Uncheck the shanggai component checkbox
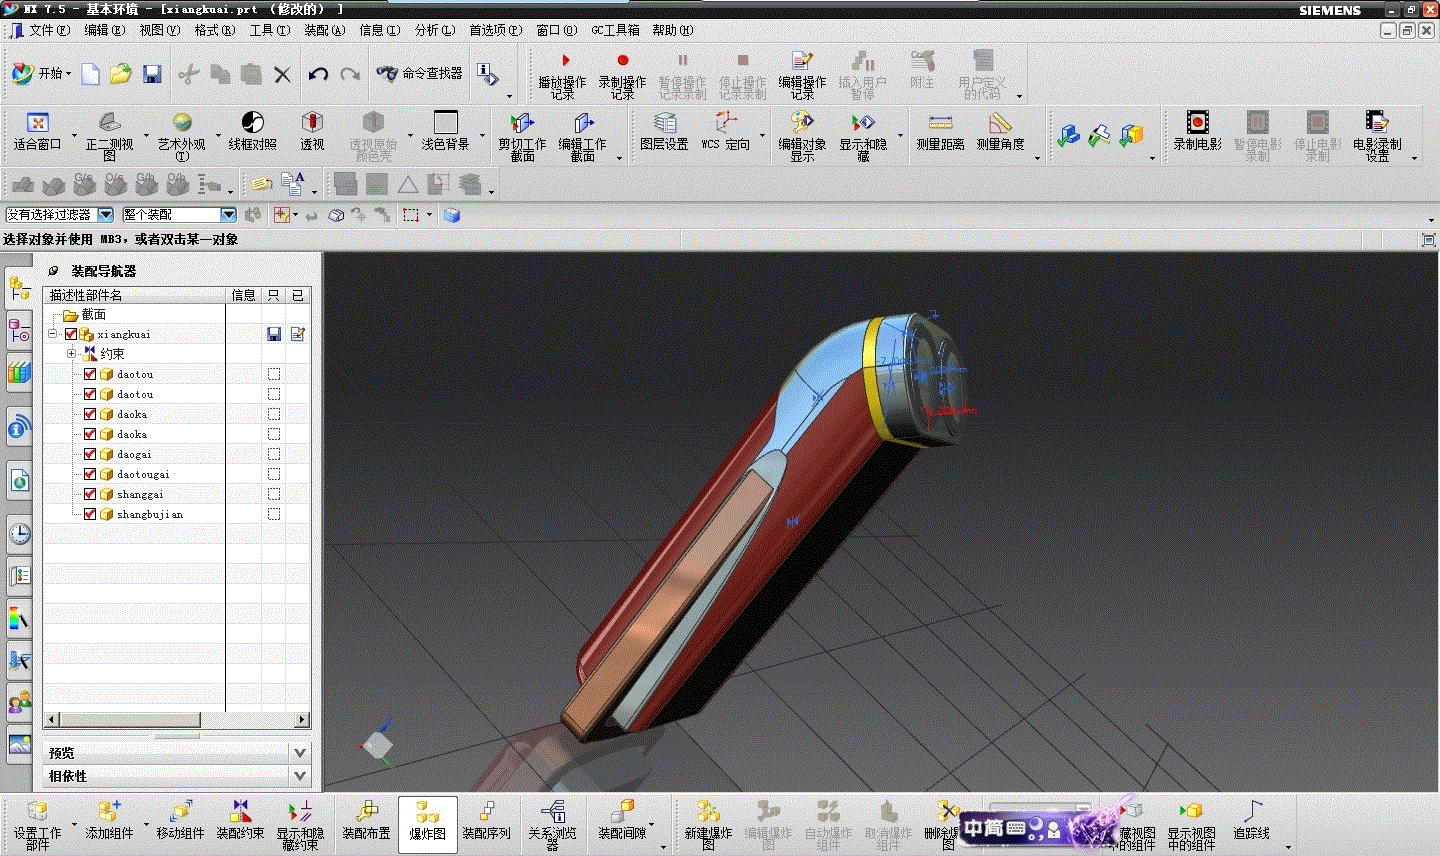 (90, 494)
